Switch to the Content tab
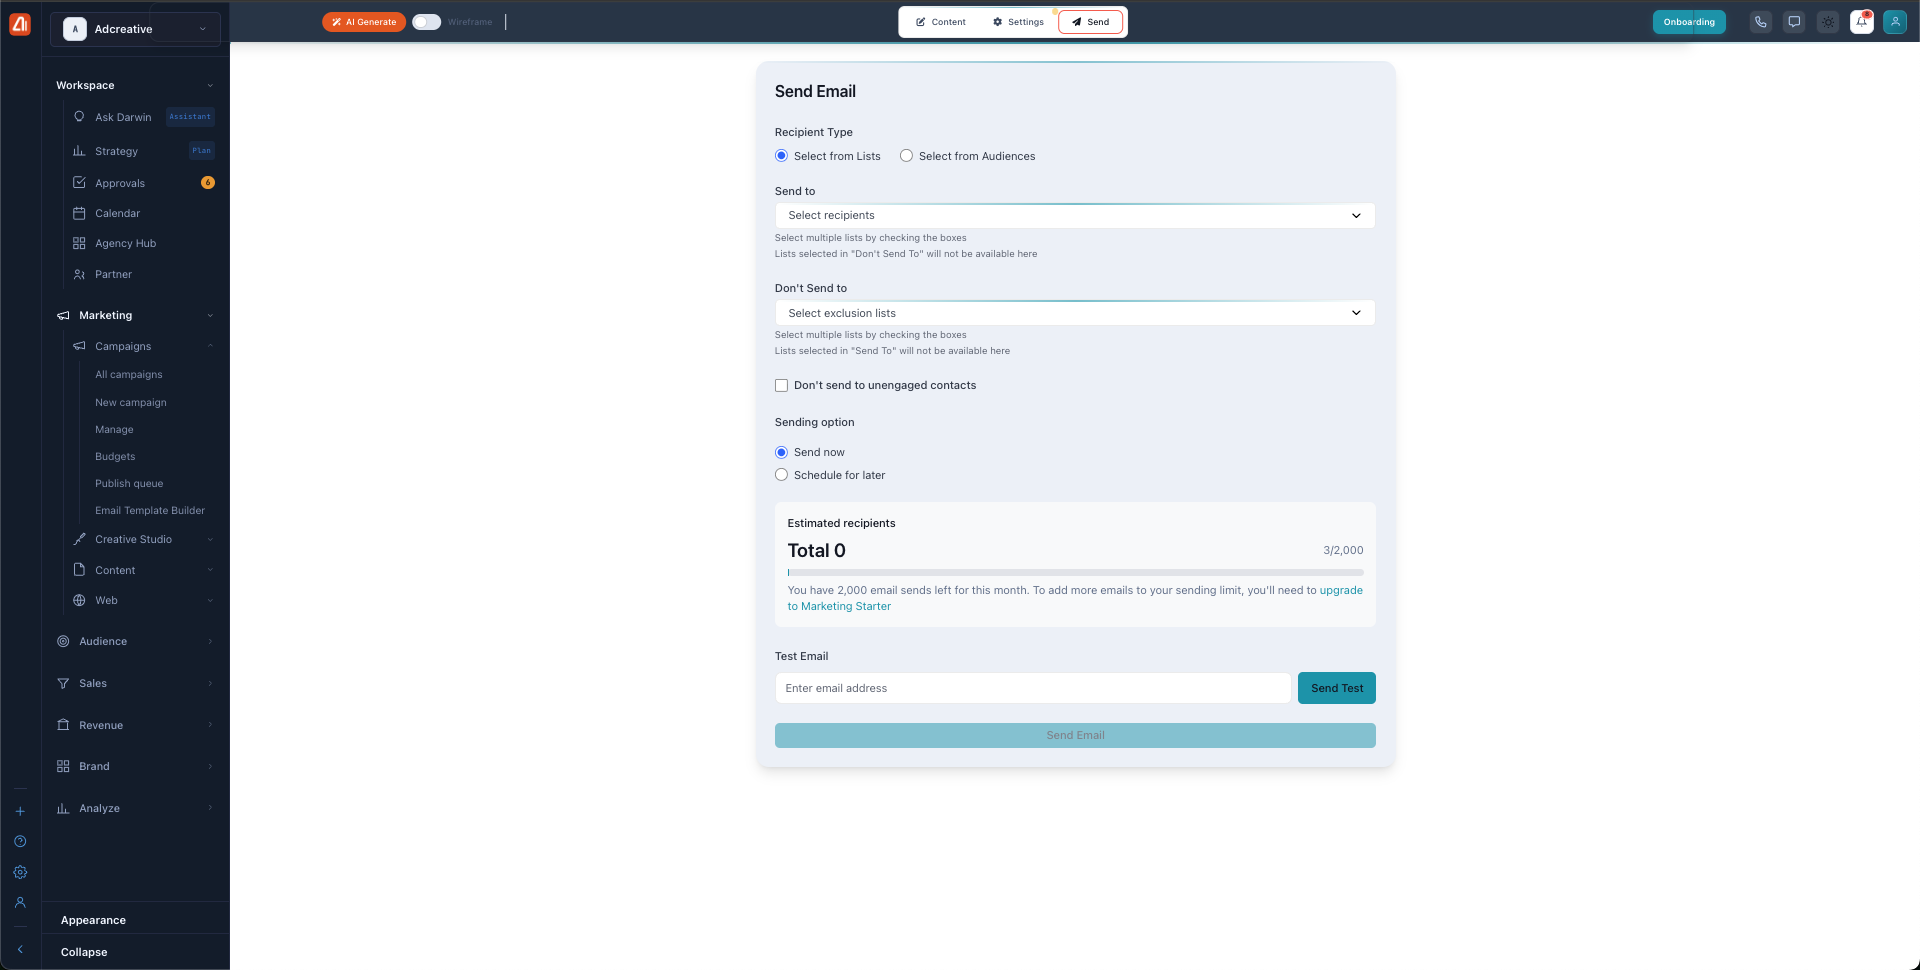1920x970 pixels. point(941,22)
